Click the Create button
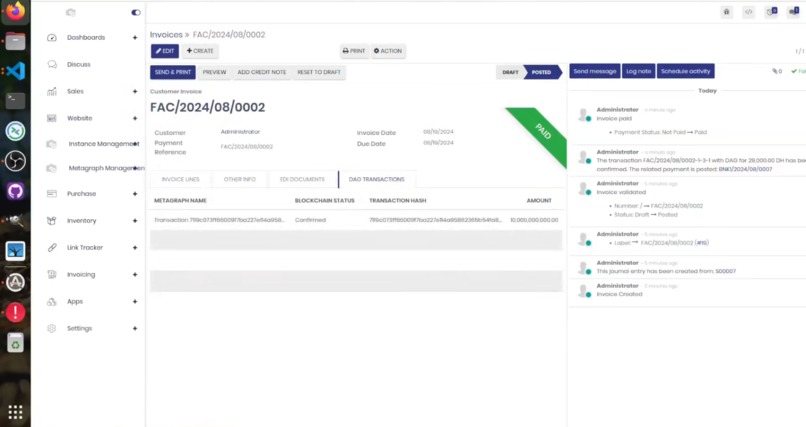 coord(200,51)
